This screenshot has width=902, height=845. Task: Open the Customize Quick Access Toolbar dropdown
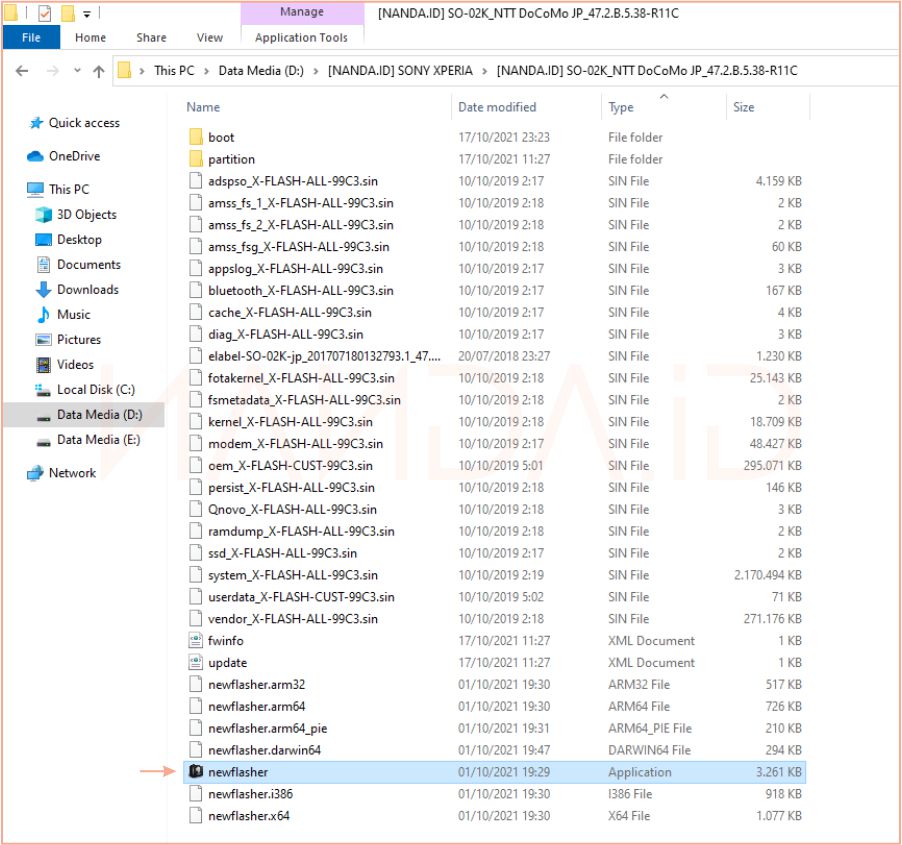(87, 14)
